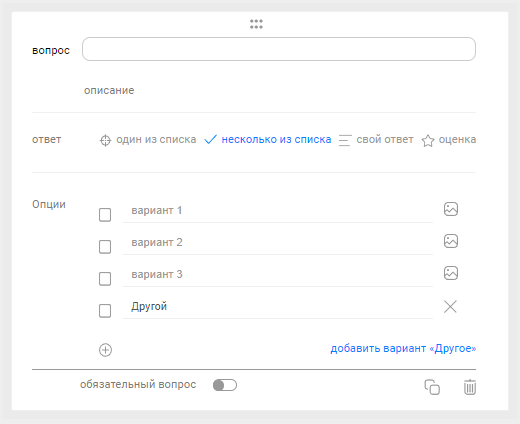Check the вариант 3 checkbox

coord(105,279)
